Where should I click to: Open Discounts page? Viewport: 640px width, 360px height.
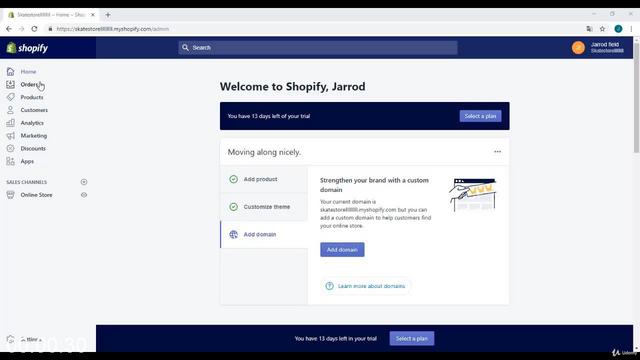[x=33, y=149]
